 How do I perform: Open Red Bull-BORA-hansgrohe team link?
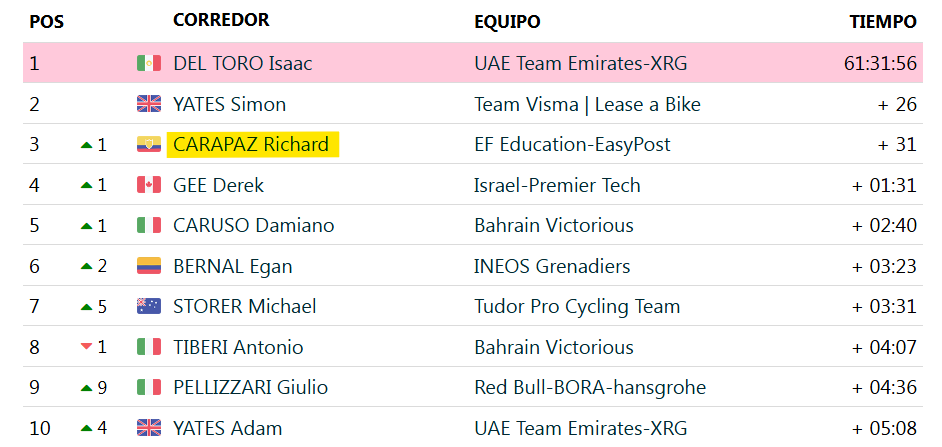point(590,388)
